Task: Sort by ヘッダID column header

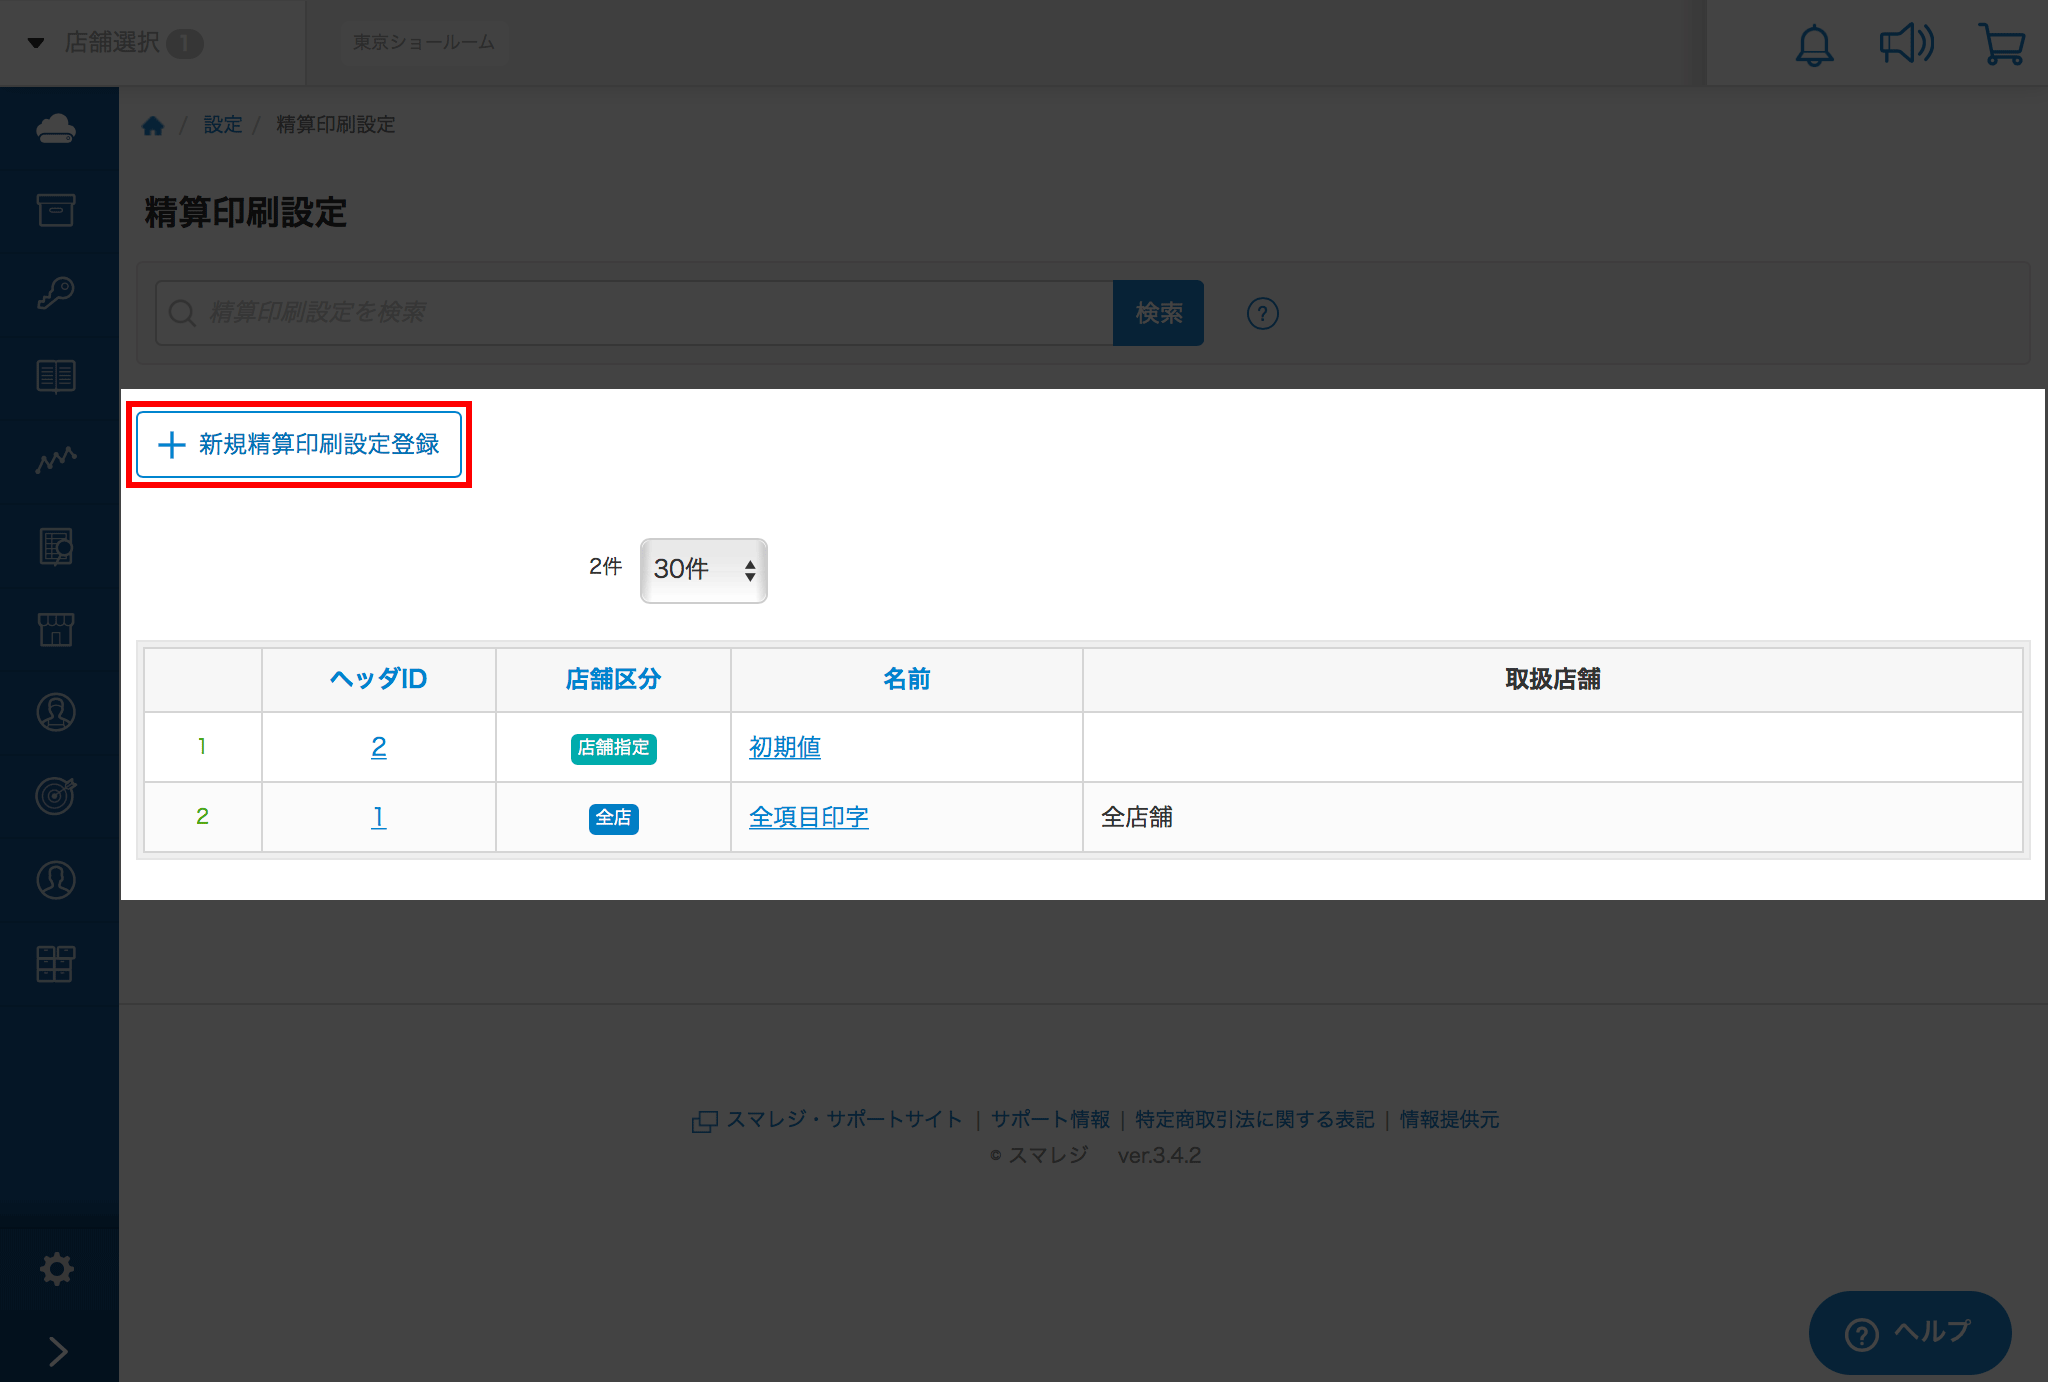Action: tap(378, 679)
